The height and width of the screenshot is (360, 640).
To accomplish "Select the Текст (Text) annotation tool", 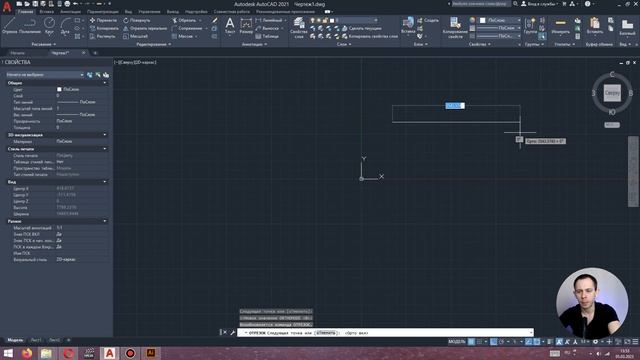I will click(230, 26).
